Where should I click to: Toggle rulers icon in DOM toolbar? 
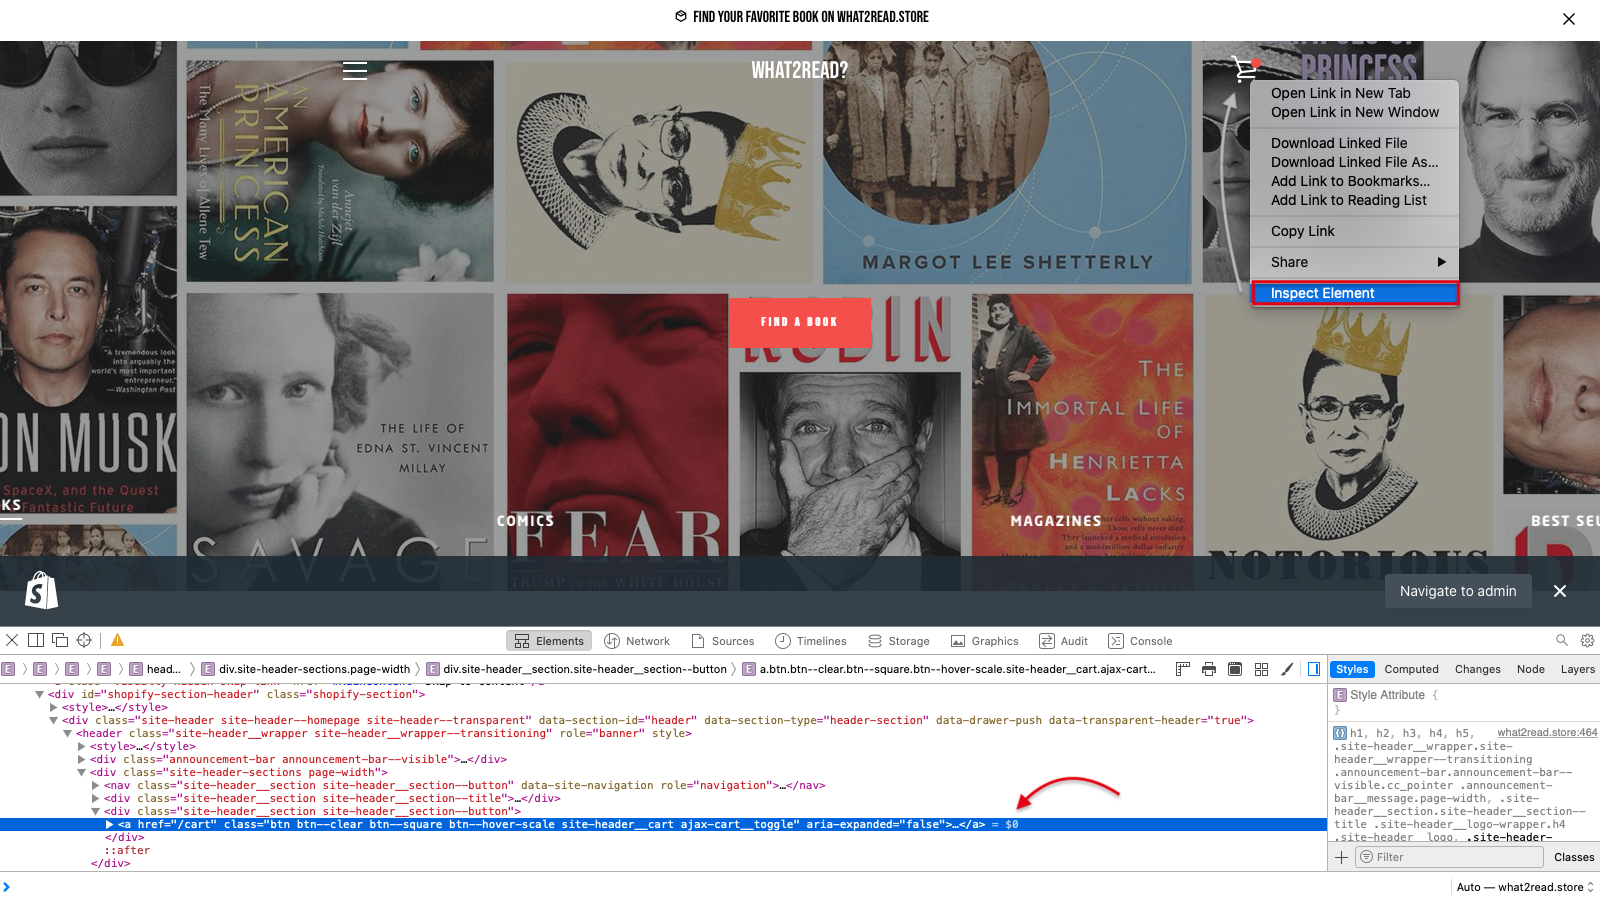tap(1183, 669)
